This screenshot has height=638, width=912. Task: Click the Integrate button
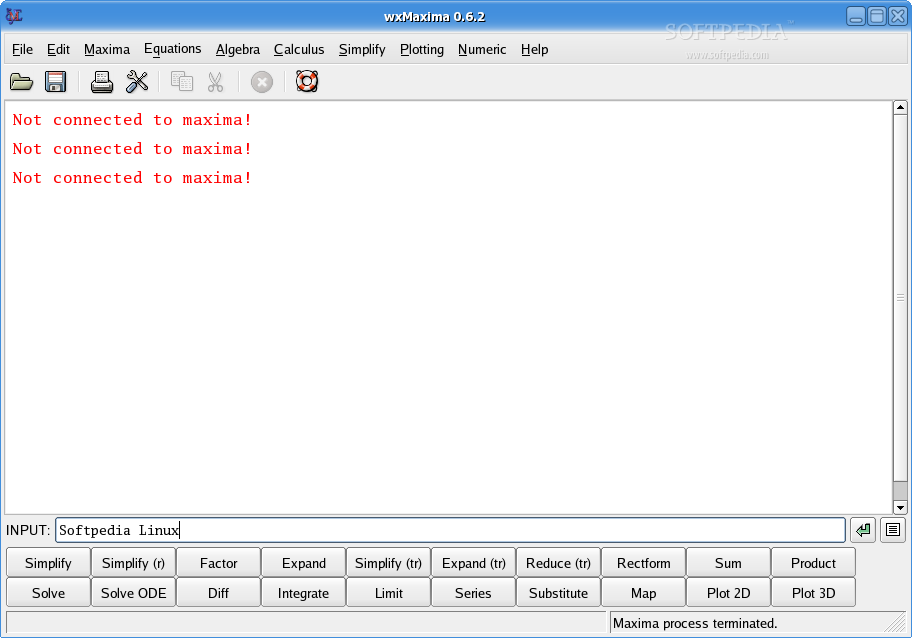304,593
